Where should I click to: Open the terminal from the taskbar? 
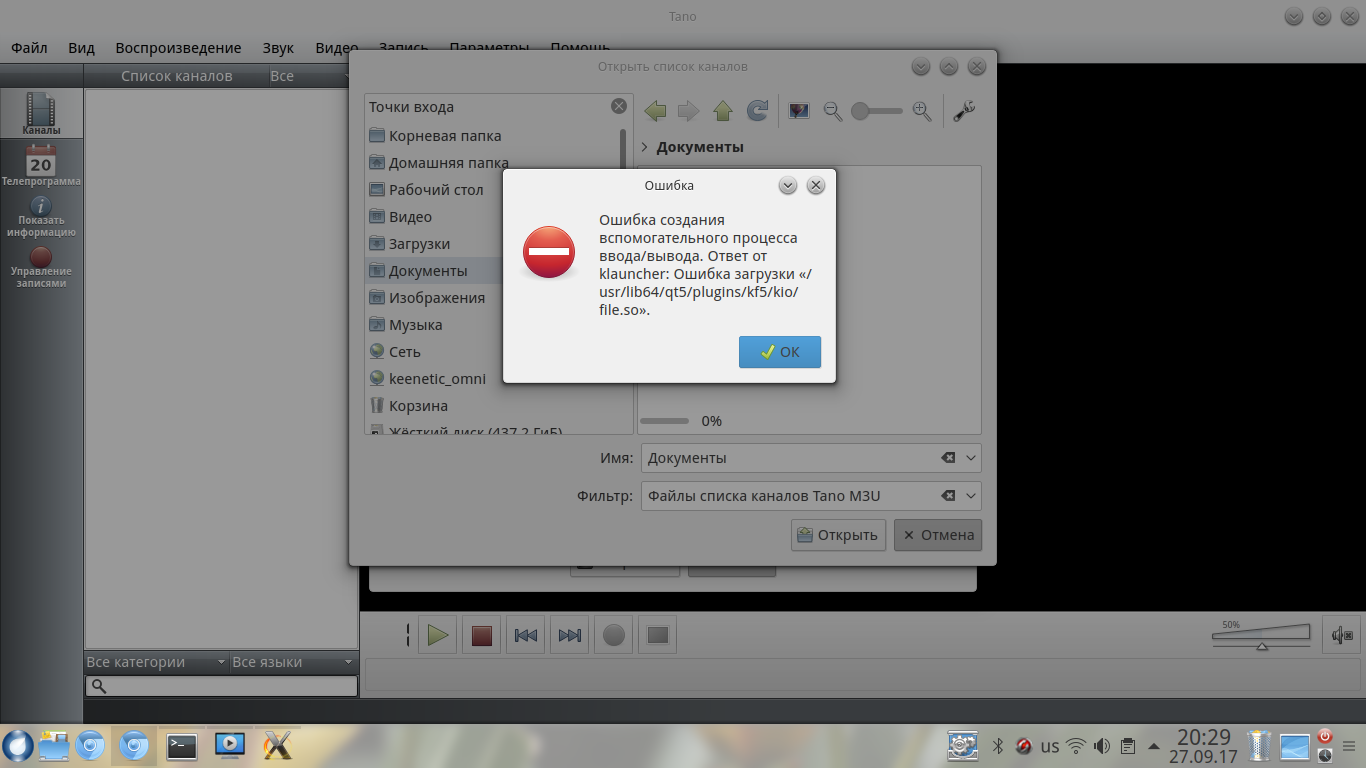182,745
